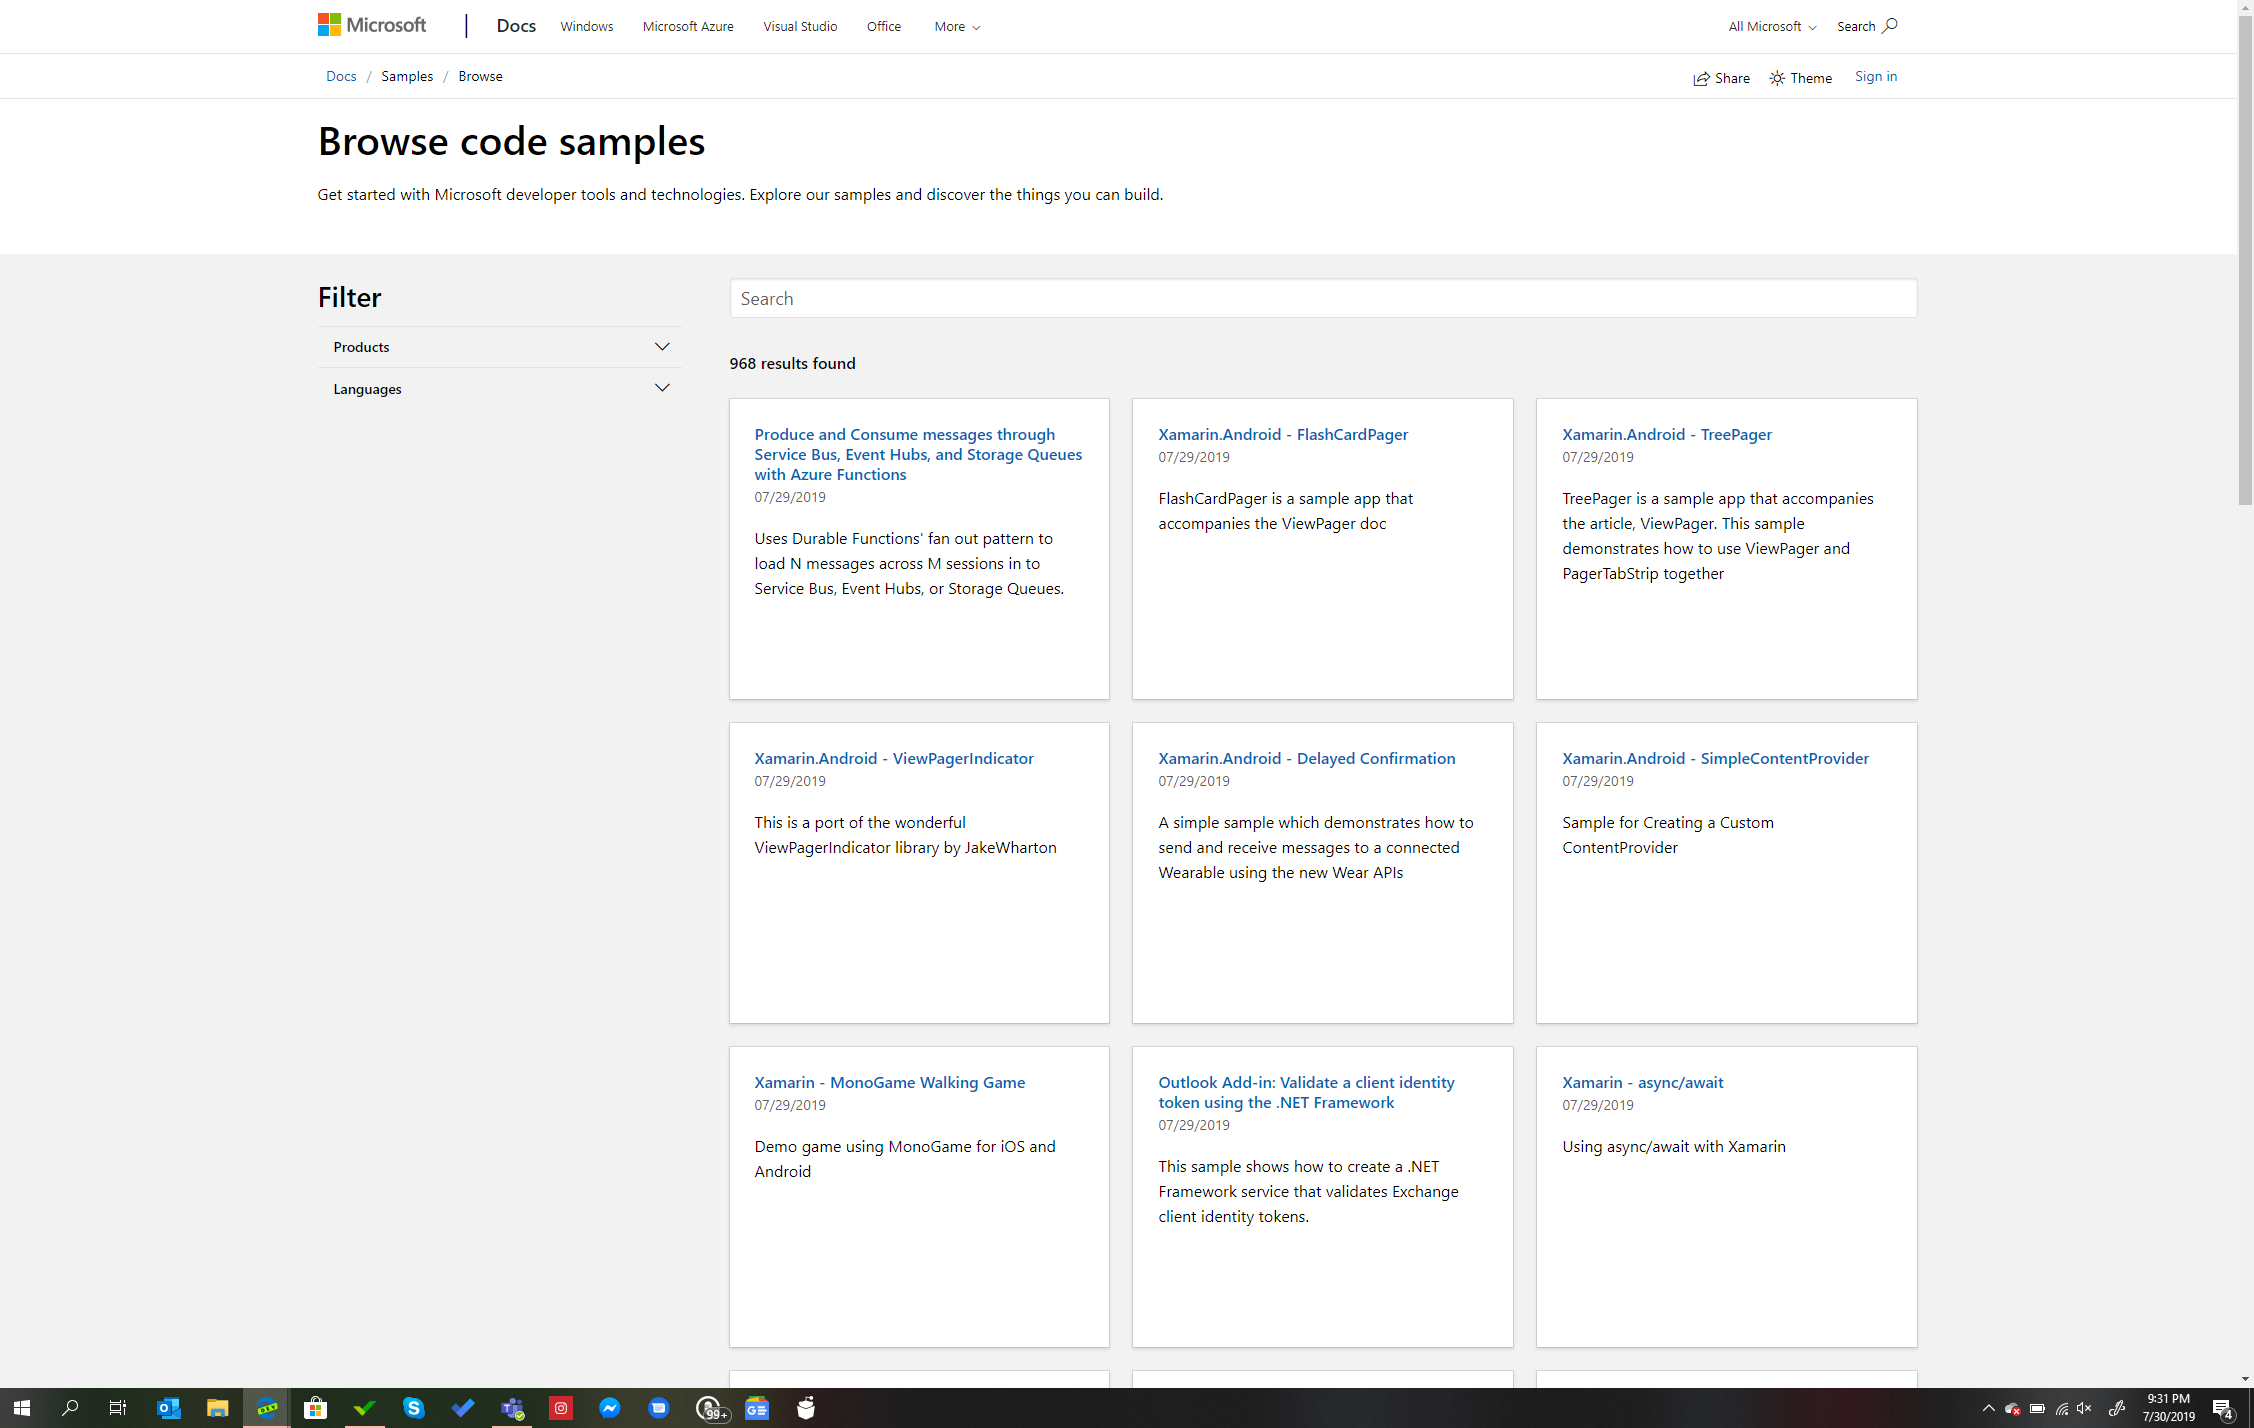The width and height of the screenshot is (2254, 1428).
Task: Open Outlook from the taskbar
Action: (168, 1408)
